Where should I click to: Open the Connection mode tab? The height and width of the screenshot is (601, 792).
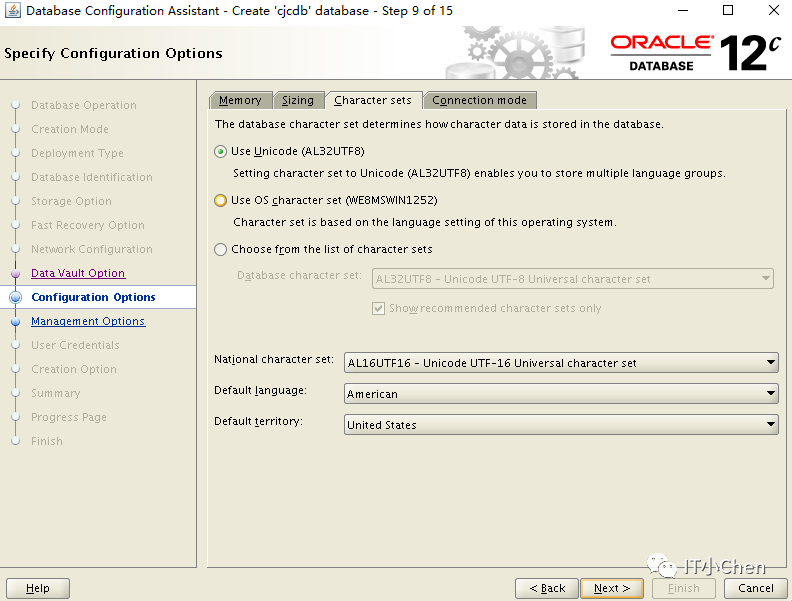[479, 100]
